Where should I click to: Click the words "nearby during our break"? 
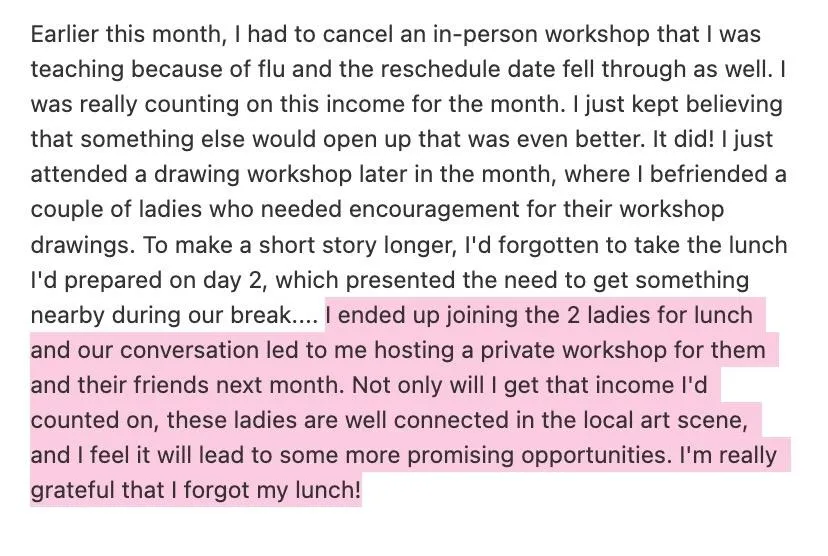tap(162, 315)
